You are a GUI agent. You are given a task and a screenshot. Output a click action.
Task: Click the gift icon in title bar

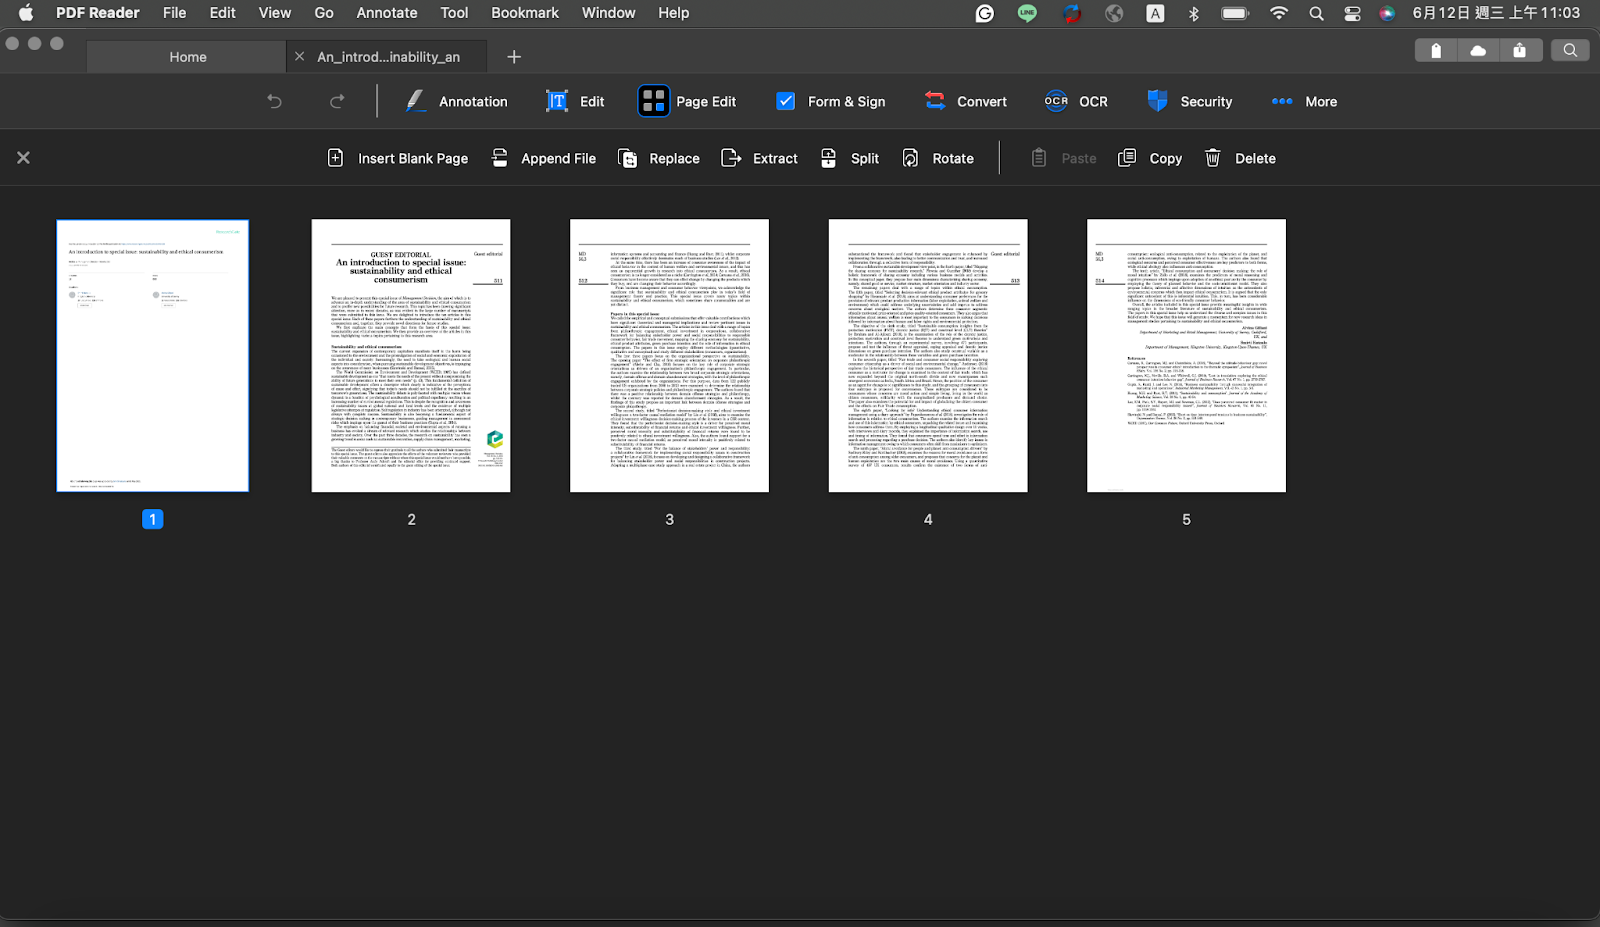pyautogui.click(x=1436, y=50)
